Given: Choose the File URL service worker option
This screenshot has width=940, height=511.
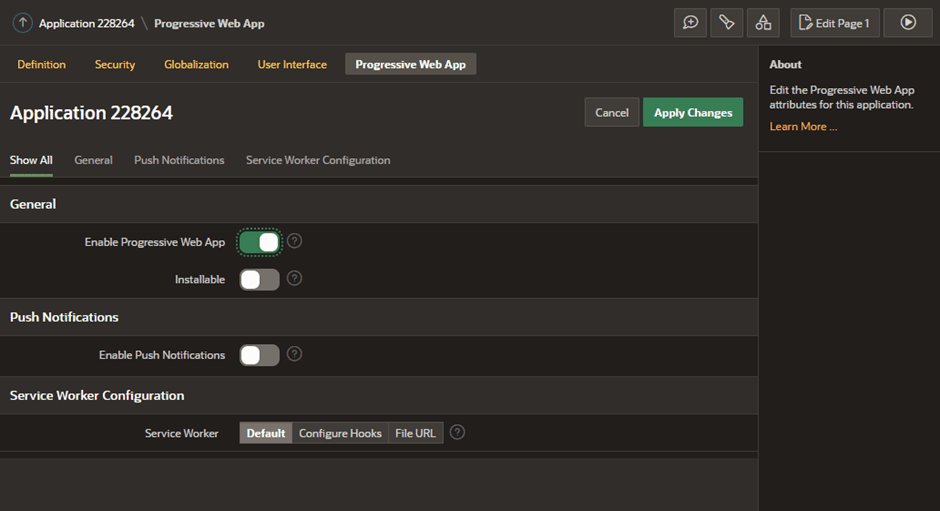Looking at the screenshot, I should click(x=415, y=433).
